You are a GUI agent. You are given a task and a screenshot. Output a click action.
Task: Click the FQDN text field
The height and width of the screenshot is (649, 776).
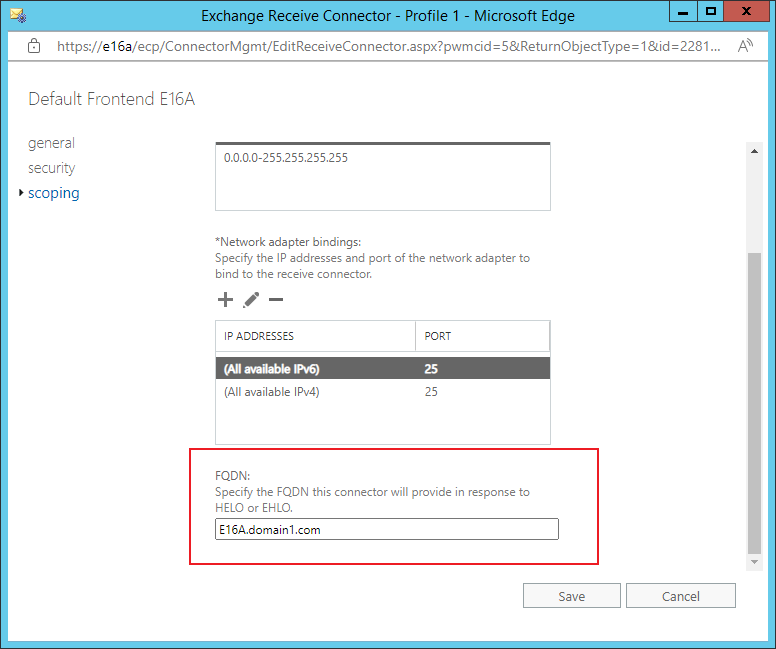387,529
